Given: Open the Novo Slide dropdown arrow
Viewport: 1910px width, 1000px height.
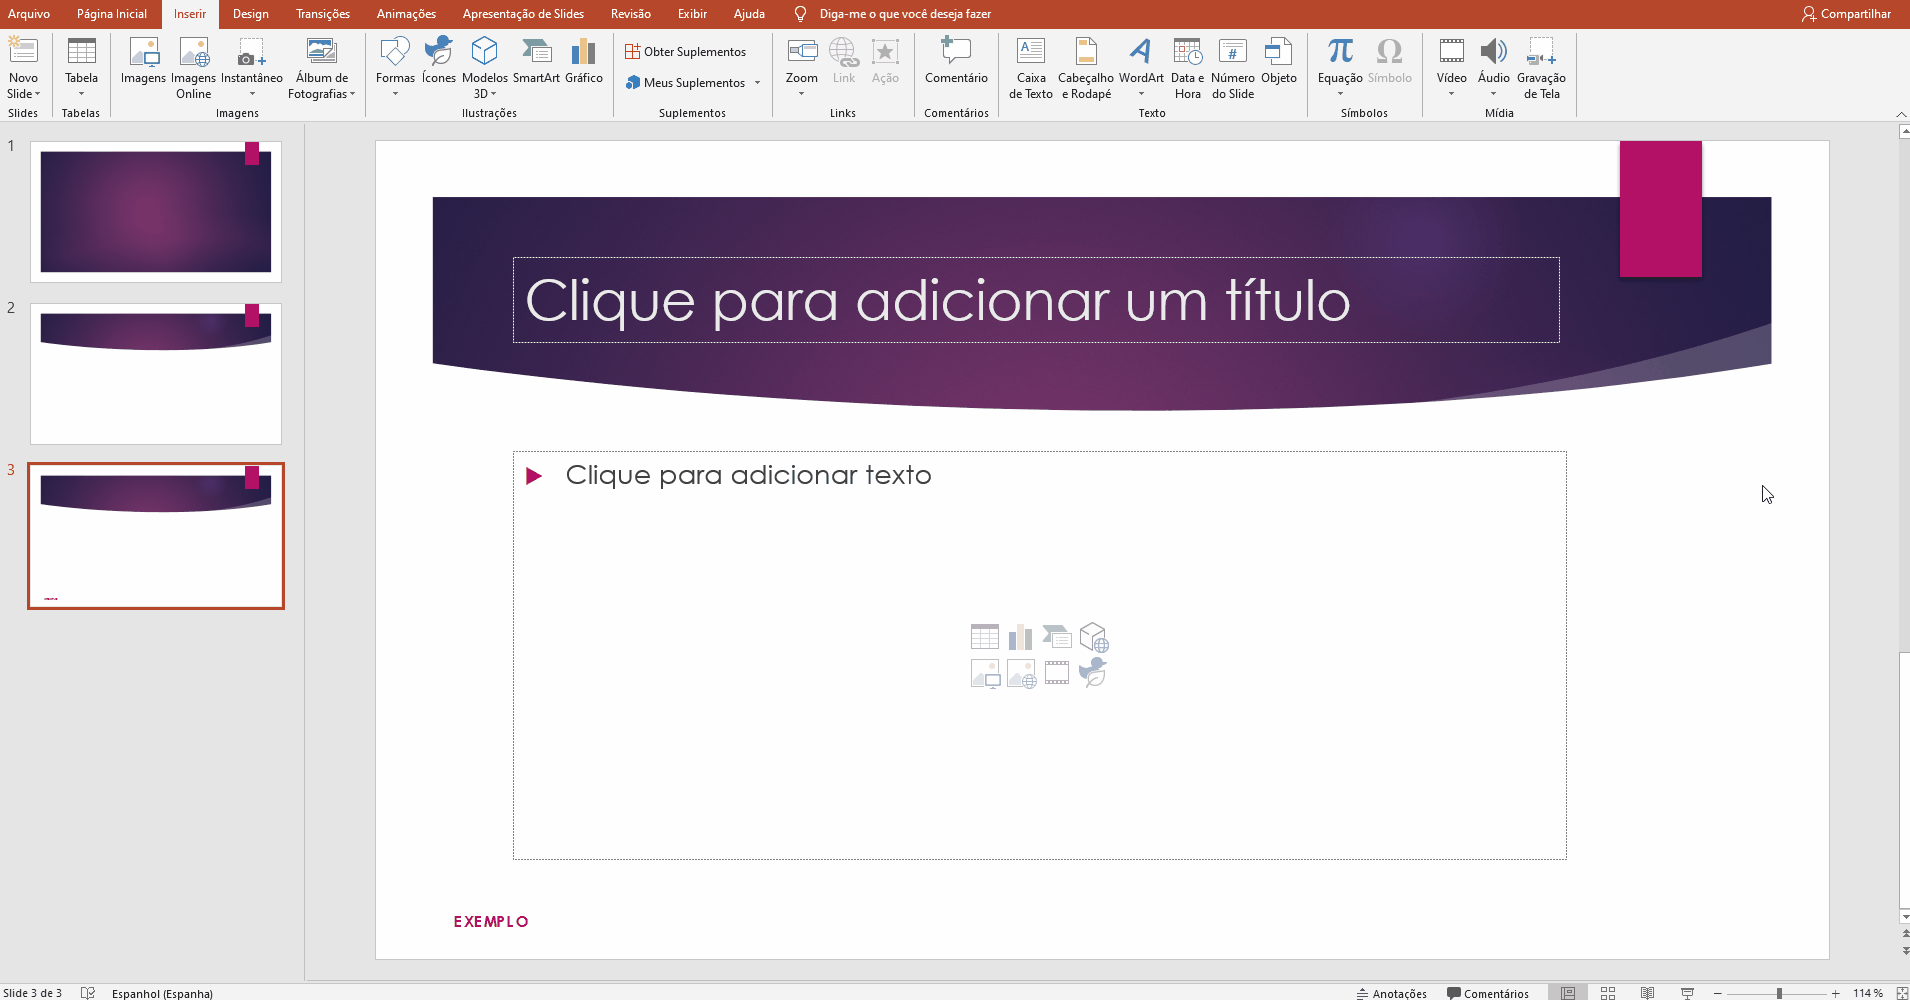Looking at the screenshot, I should pos(38,94).
